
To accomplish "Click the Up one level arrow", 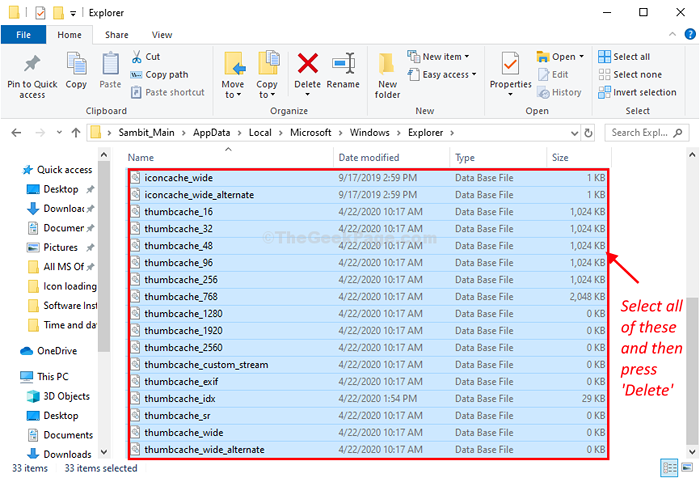I will (76, 133).
